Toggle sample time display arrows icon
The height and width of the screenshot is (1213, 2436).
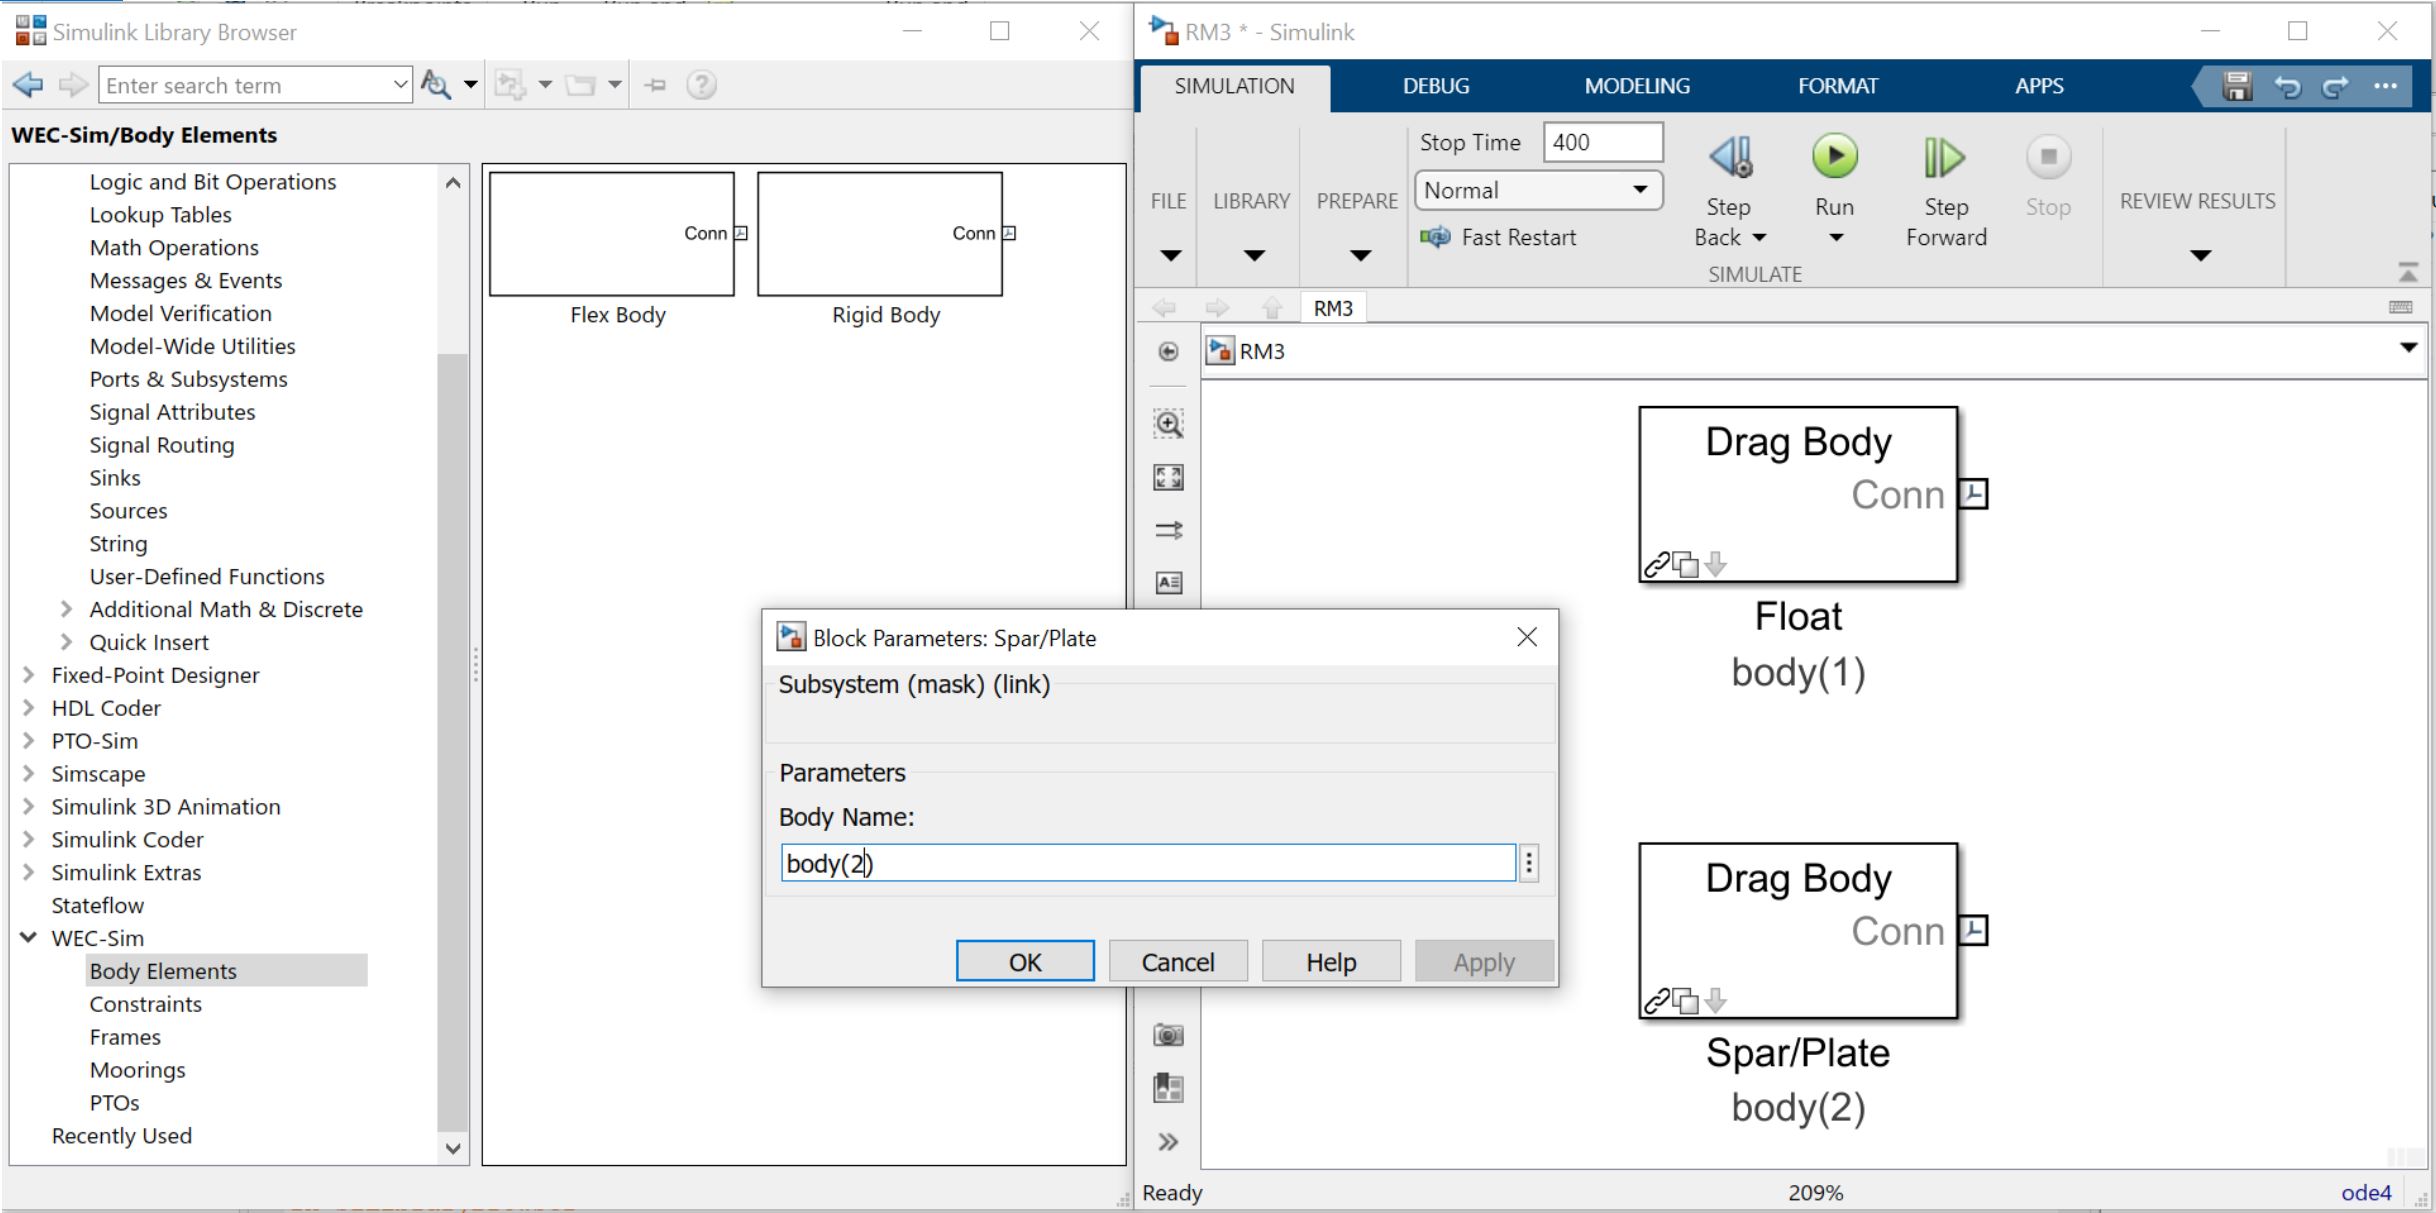click(1168, 530)
